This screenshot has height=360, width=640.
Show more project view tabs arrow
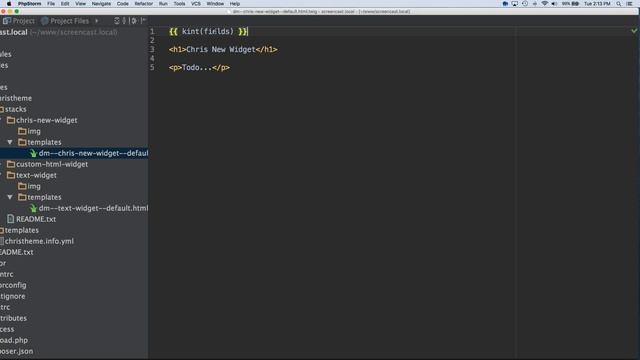(x=97, y=21)
